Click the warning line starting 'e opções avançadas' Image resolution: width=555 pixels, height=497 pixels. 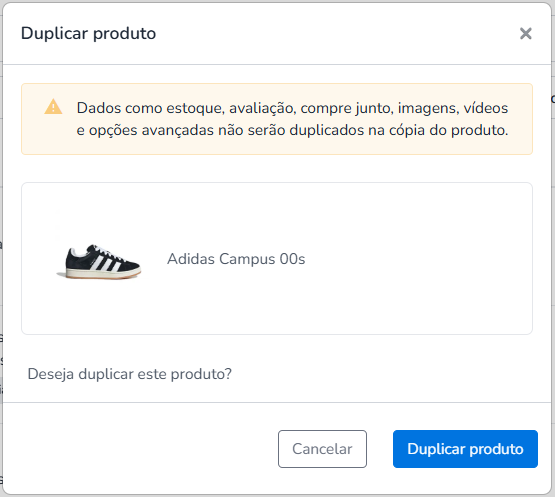pos(292,130)
